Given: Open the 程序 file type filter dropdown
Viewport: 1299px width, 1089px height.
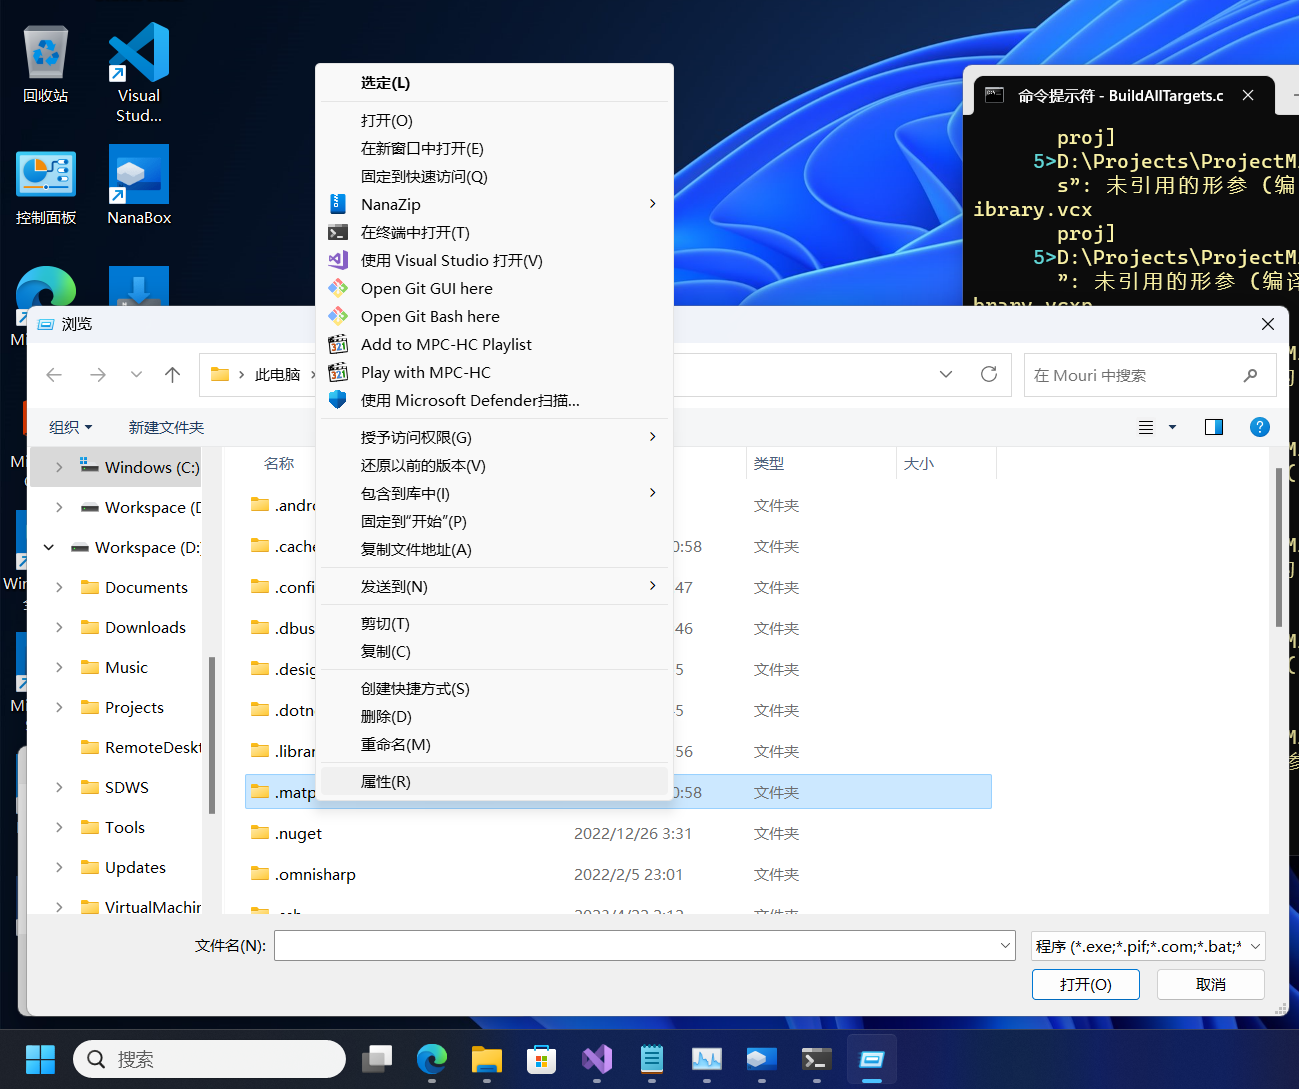Looking at the screenshot, I should click(x=1146, y=945).
